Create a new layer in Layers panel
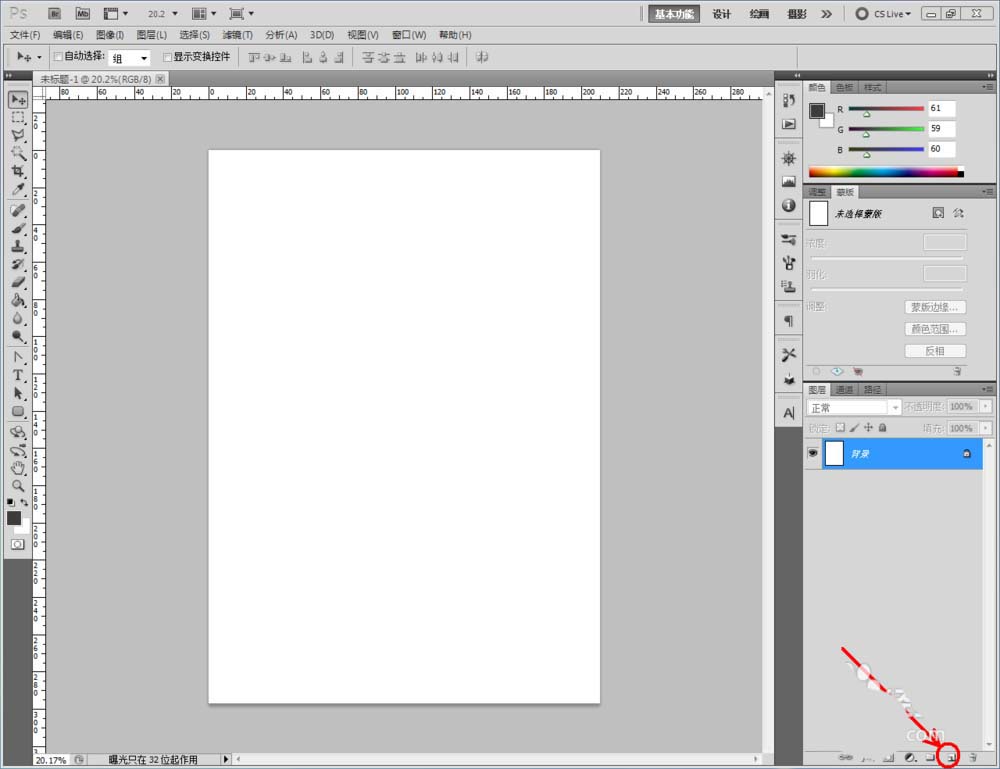Image resolution: width=1000 pixels, height=769 pixels. tap(950, 758)
